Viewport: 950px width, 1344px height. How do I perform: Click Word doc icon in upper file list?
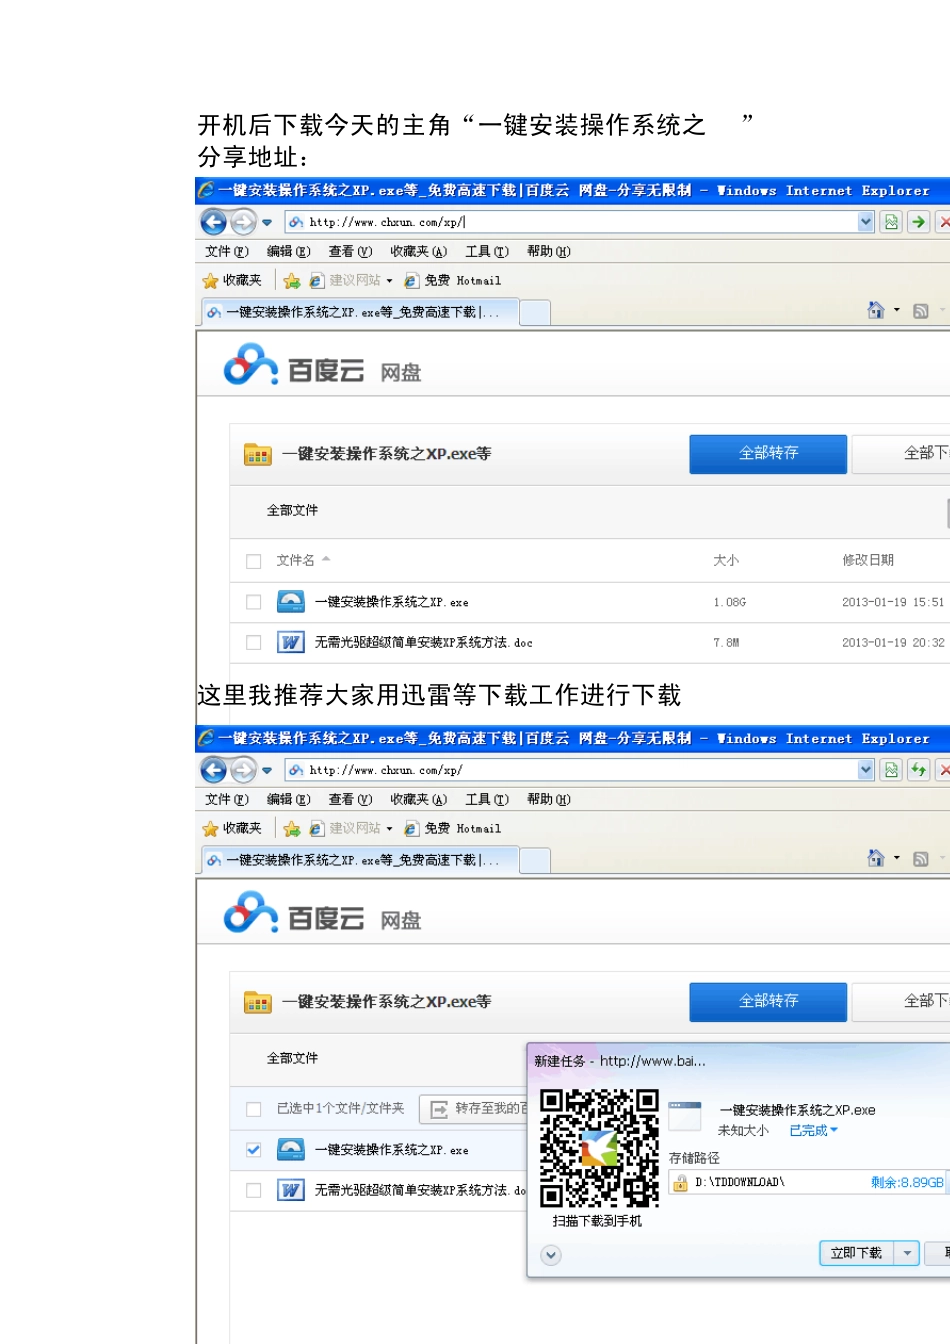click(291, 642)
